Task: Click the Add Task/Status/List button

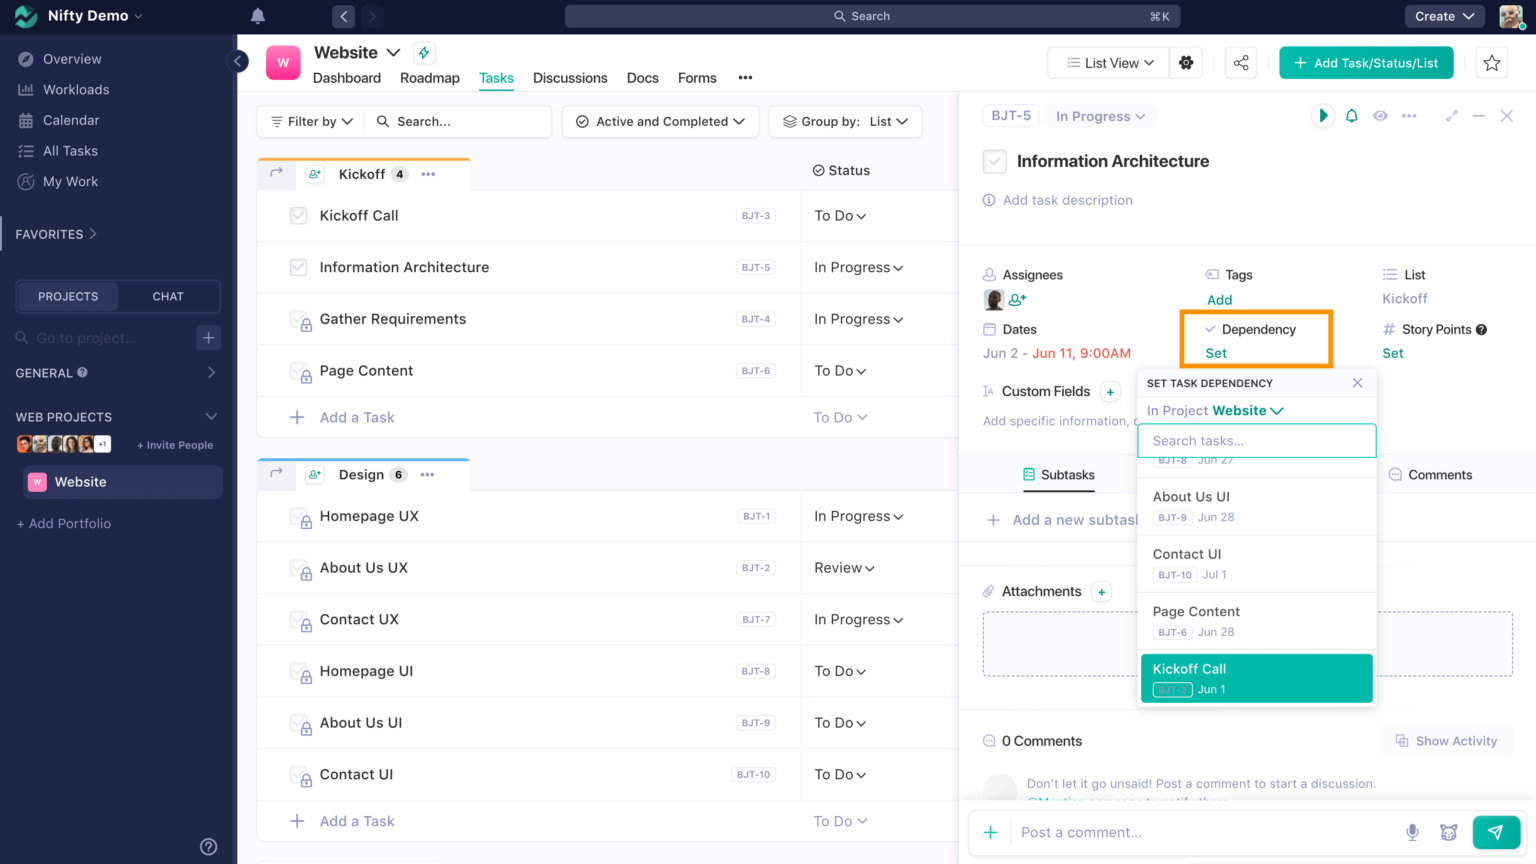Action: click(1365, 63)
